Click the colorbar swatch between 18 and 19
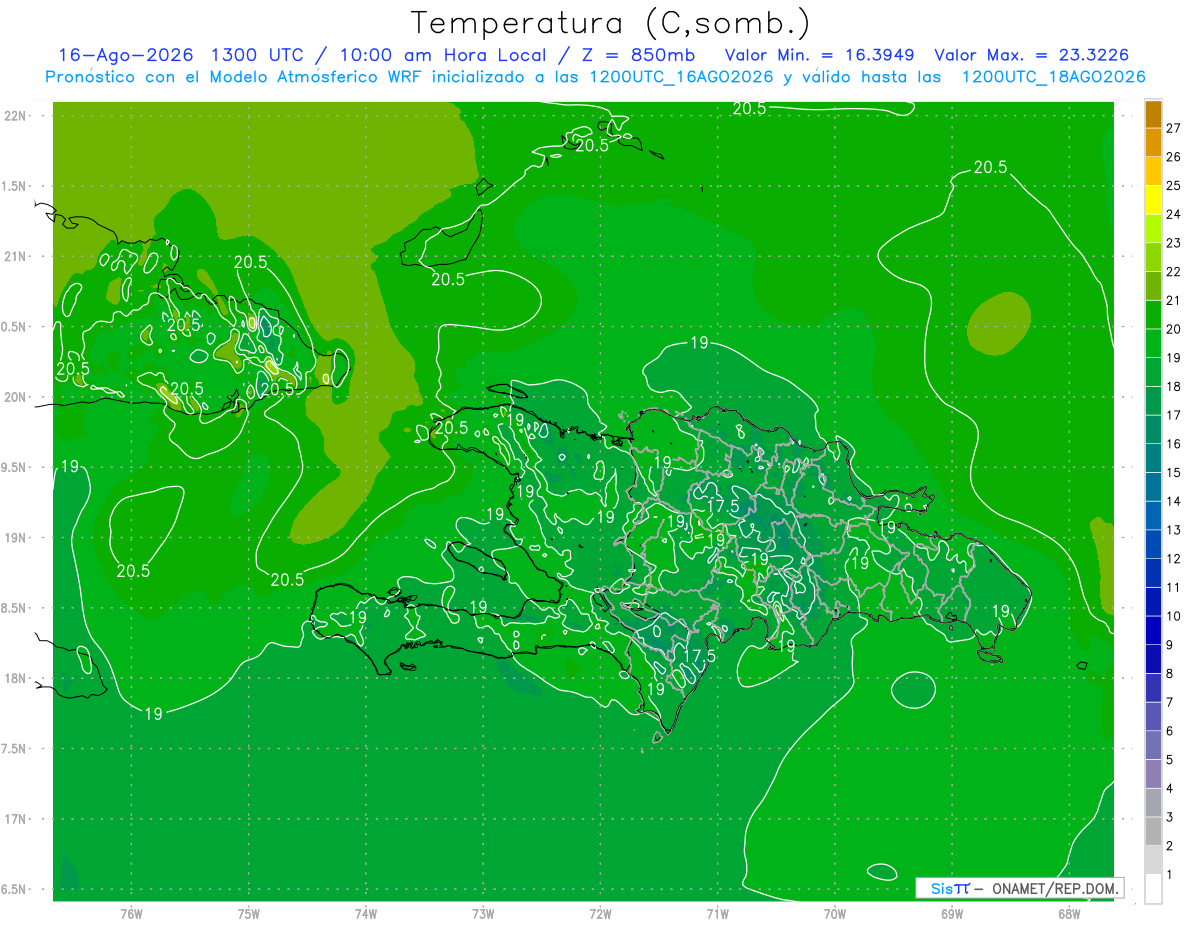Viewport: 1200px width, 927px height. coord(1153,372)
